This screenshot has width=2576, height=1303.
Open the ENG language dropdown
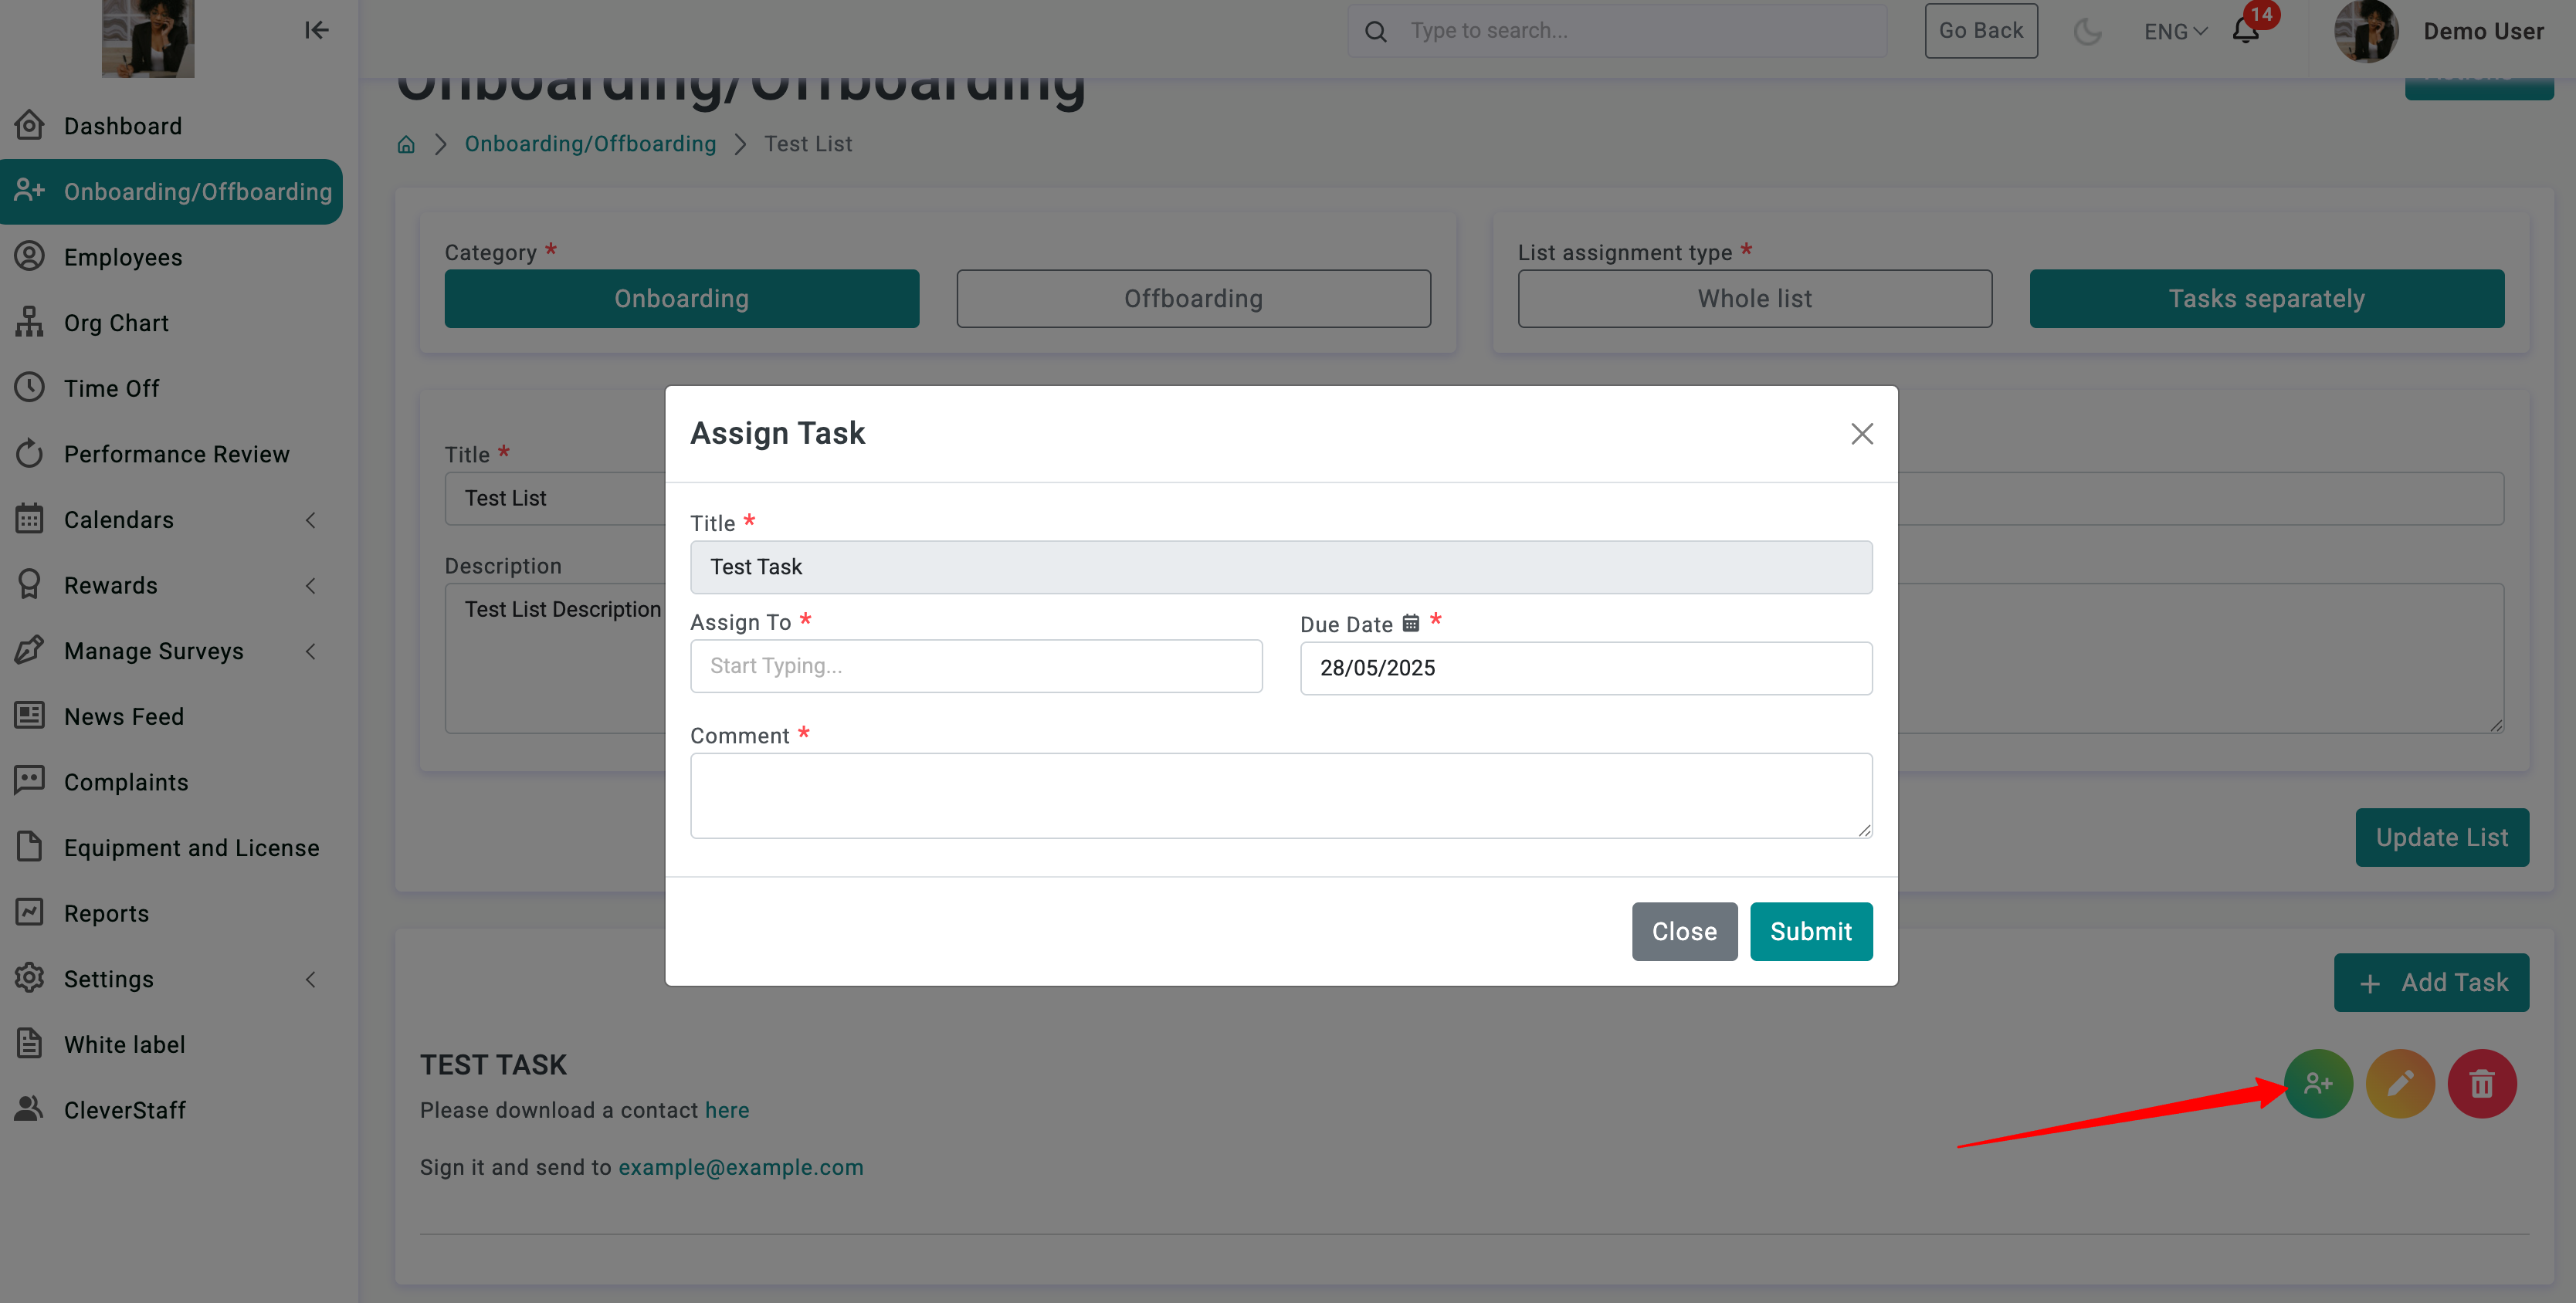(x=2175, y=31)
